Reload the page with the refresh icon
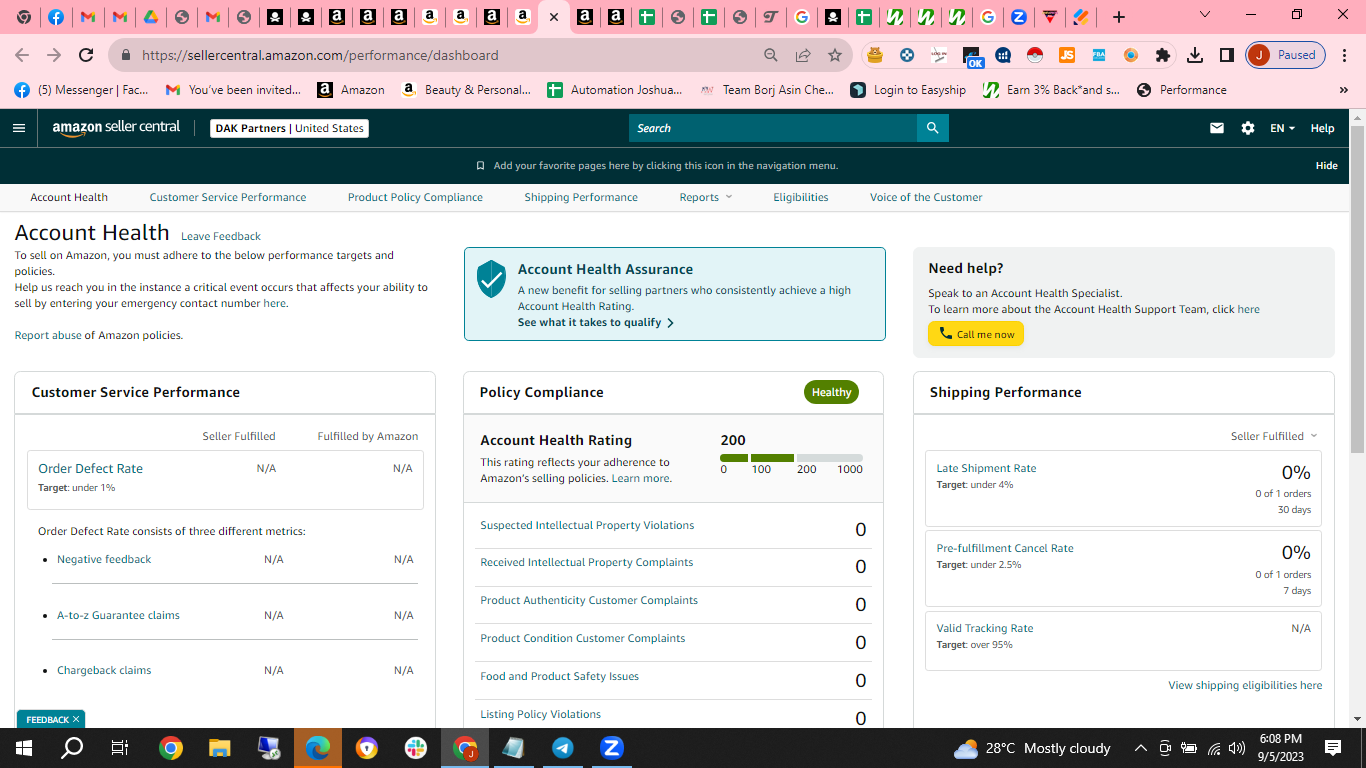Viewport: 1366px width, 768px height. tap(86, 55)
